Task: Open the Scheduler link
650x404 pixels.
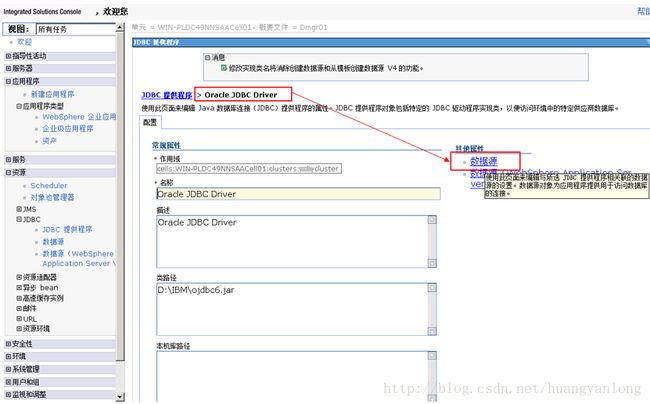Action: tap(49, 186)
